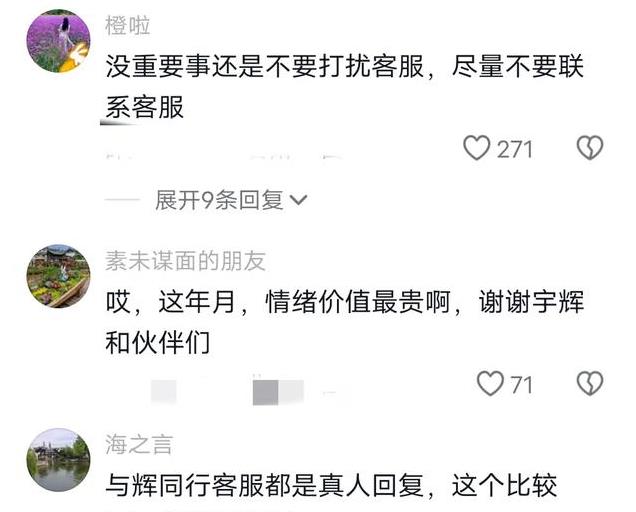
Task: Open username 素未谋面的朋友 profile
Action: (185, 261)
